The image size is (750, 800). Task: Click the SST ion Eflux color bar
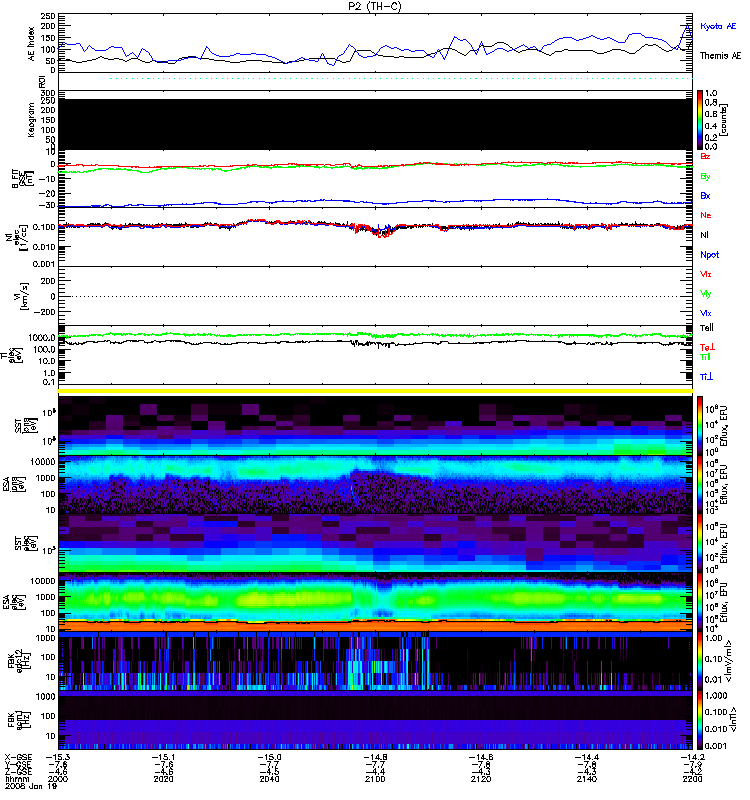(700, 426)
